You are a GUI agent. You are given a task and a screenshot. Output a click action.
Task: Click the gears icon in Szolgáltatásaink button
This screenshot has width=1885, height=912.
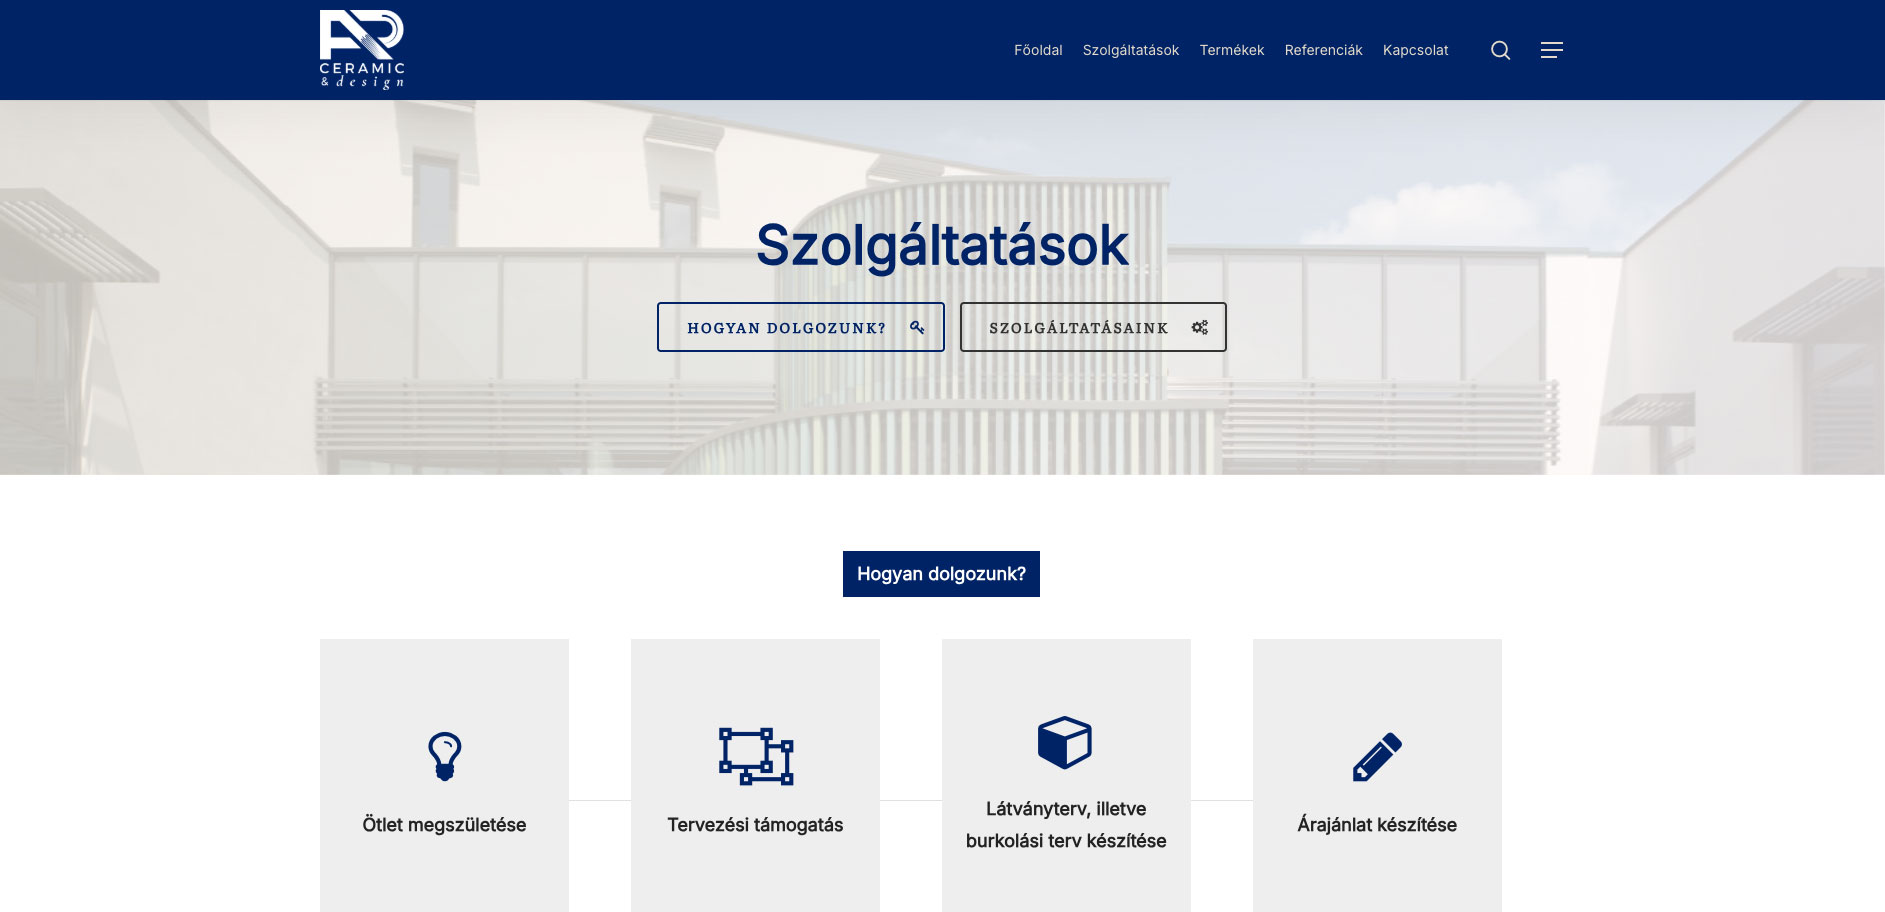point(1199,327)
